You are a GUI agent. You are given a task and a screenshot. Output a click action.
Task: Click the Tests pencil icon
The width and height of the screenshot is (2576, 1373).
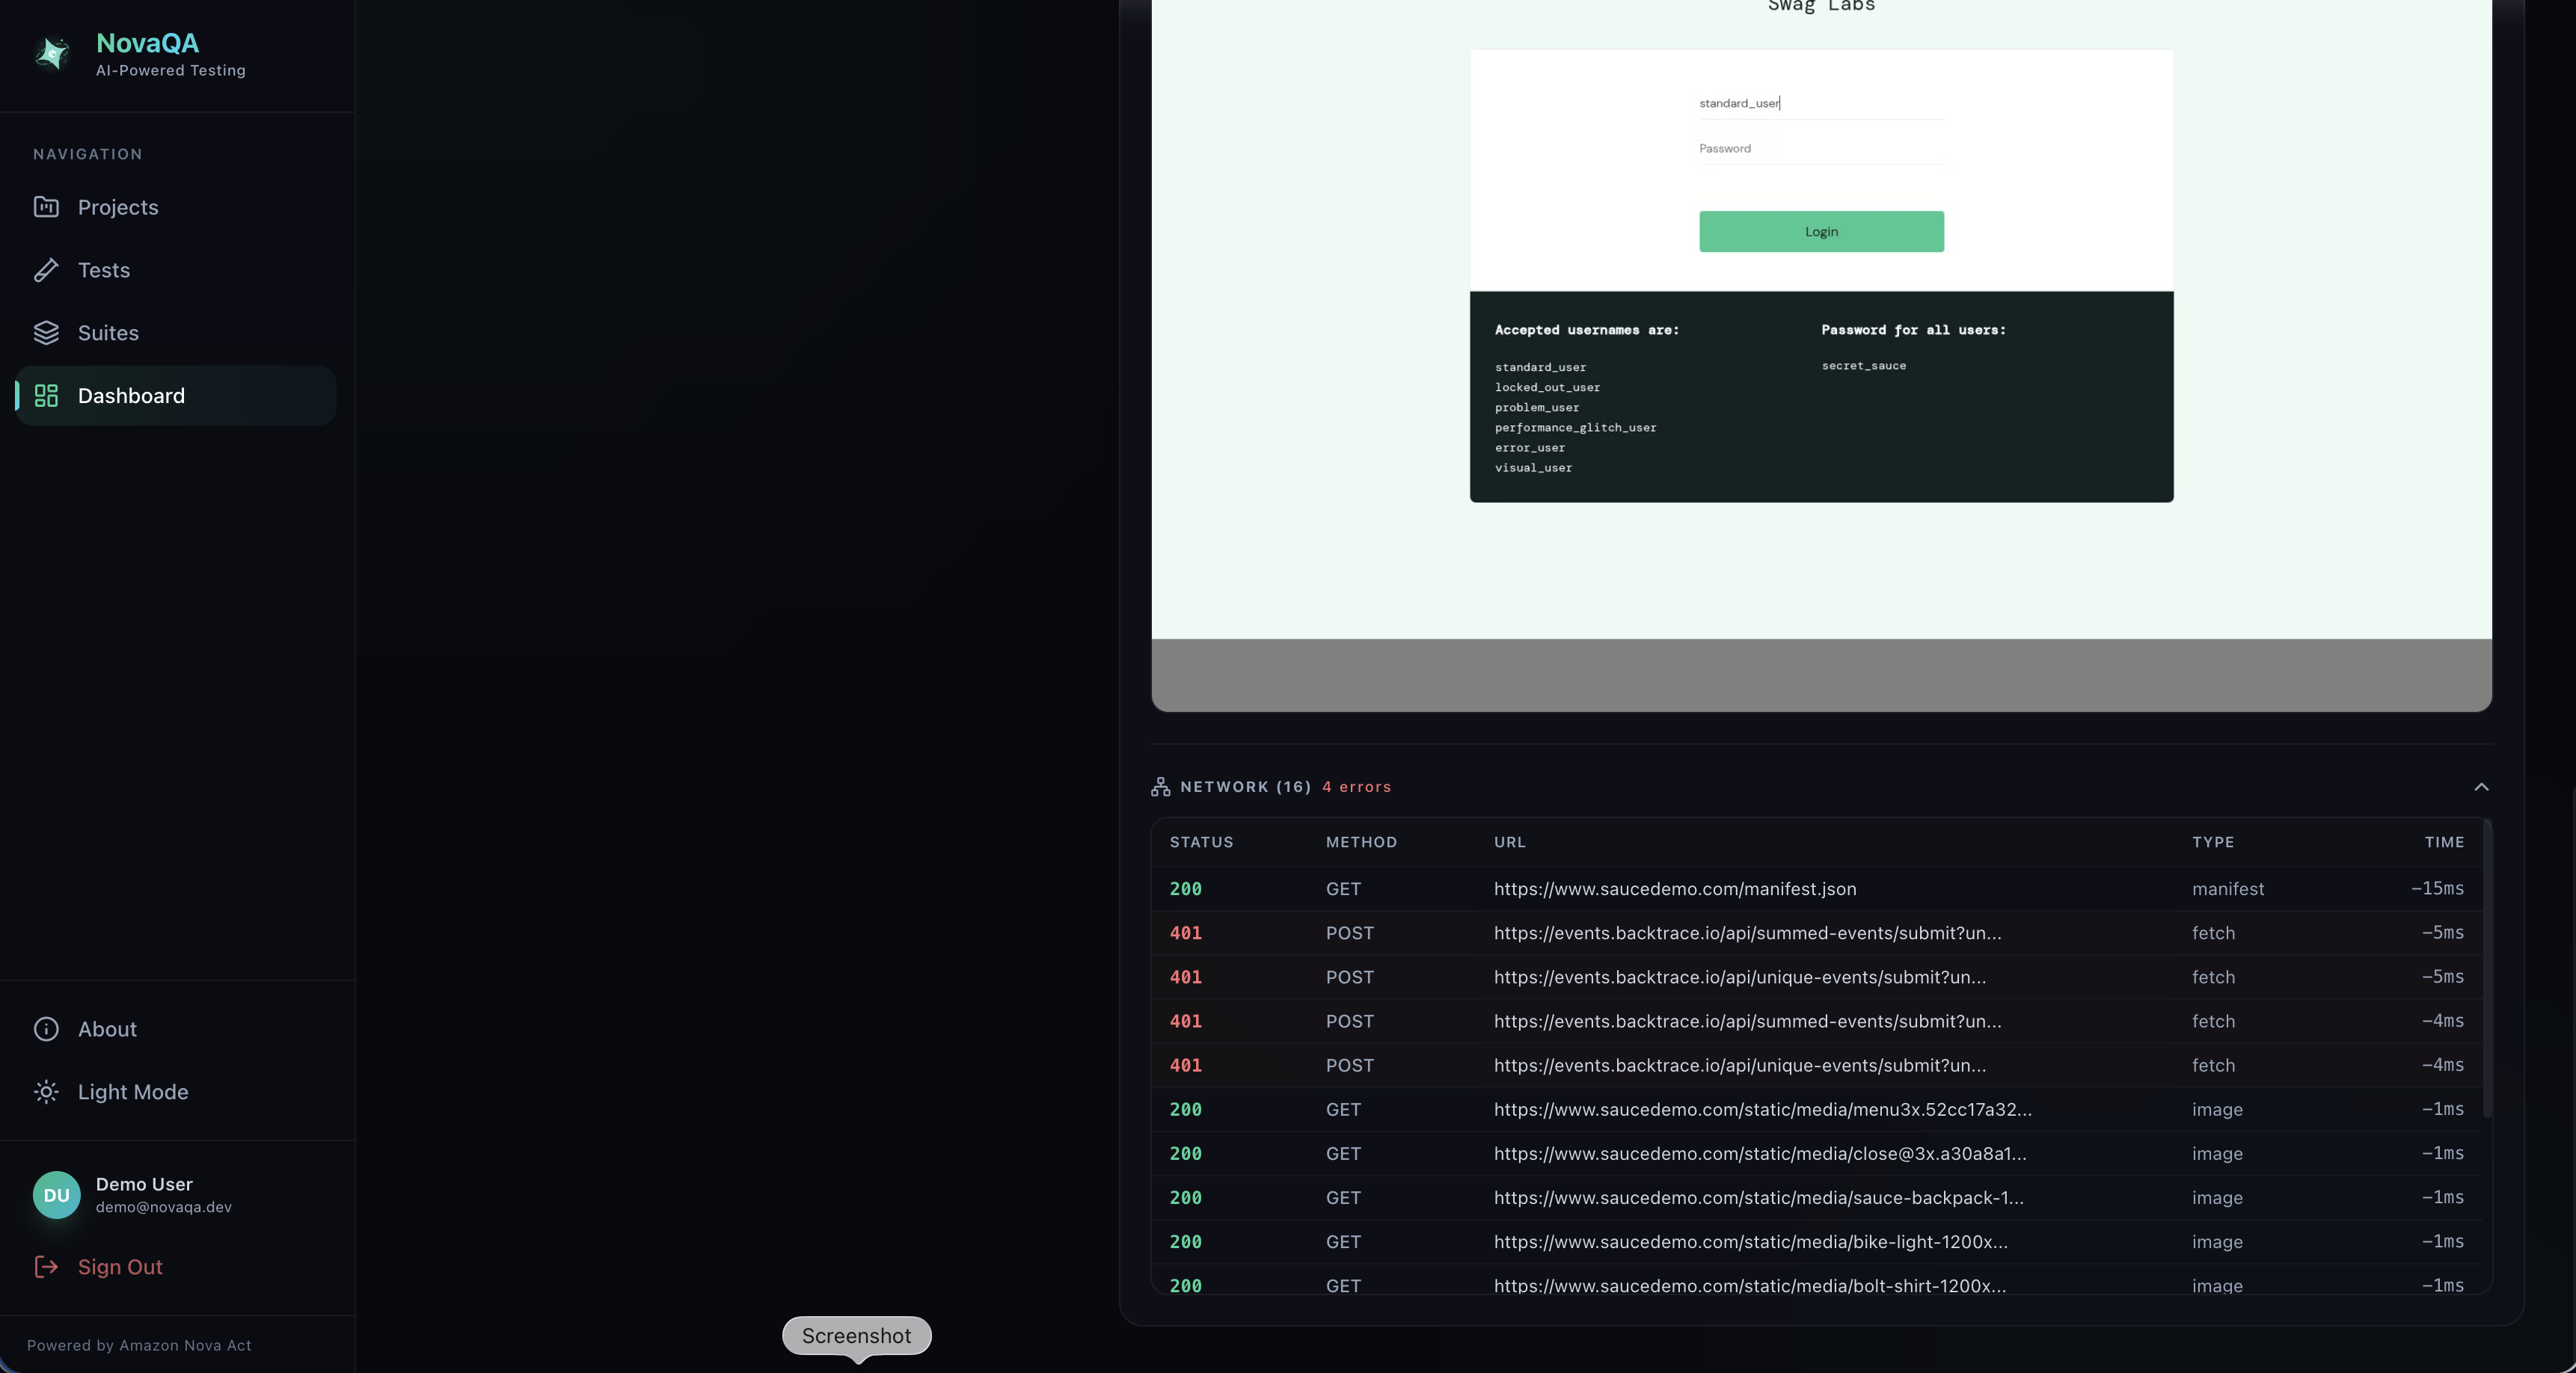tap(46, 270)
